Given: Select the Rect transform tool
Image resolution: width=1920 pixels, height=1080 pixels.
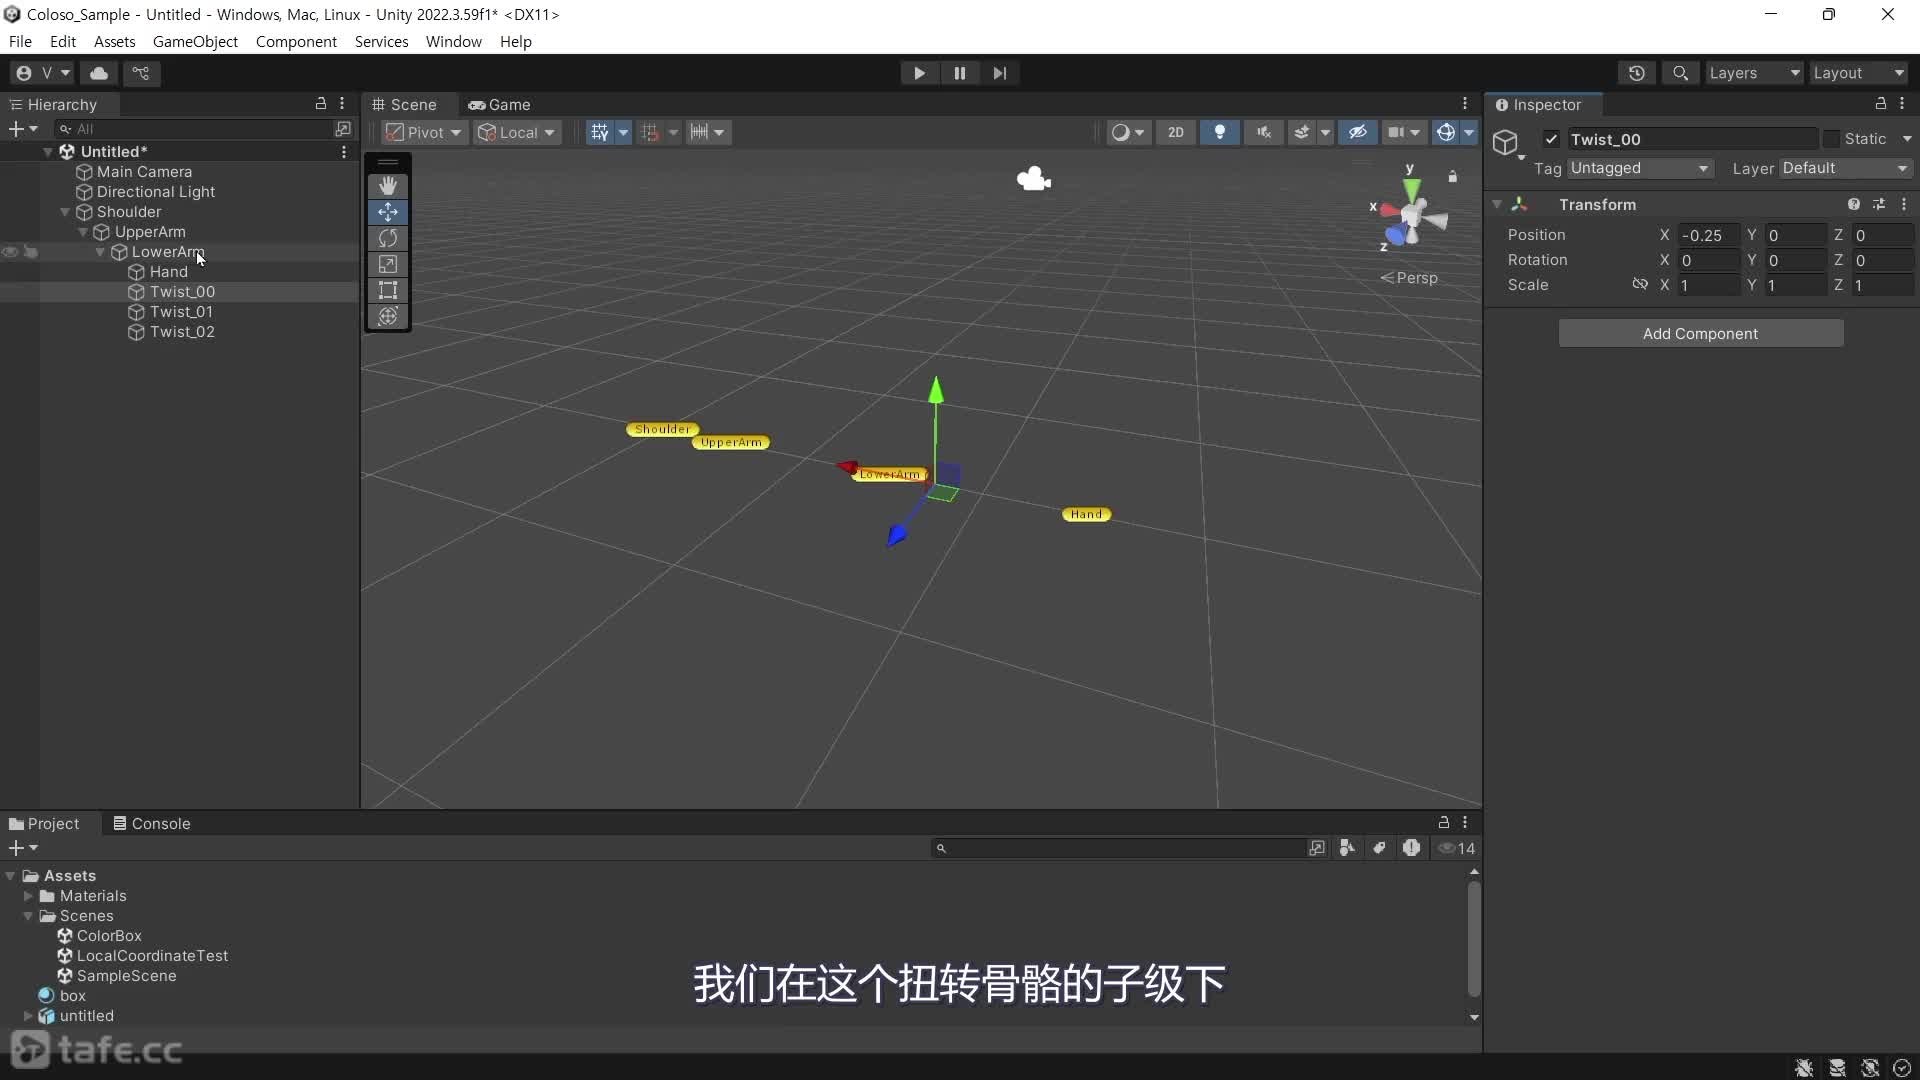Looking at the screenshot, I should click(388, 290).
